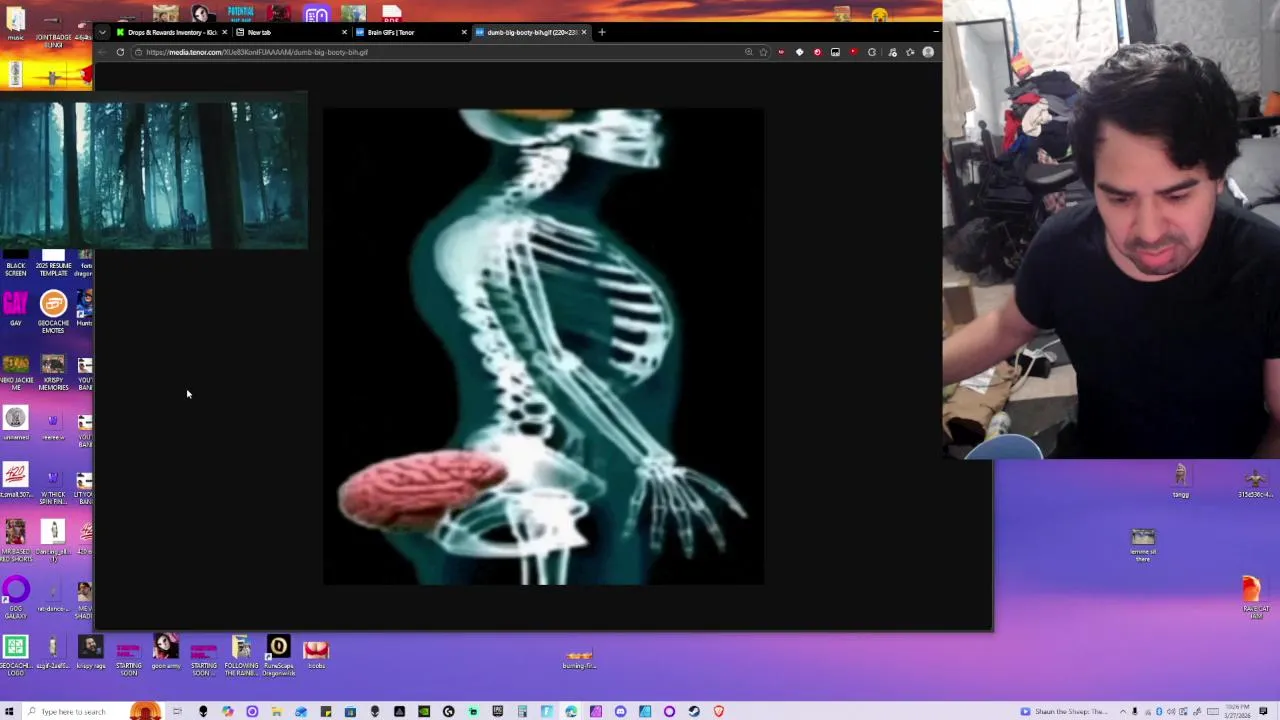Image resolution: width=1280 pixels, height=720 pixels.
Task: Open a new browser tab with plus button
Action: [601, 32]
